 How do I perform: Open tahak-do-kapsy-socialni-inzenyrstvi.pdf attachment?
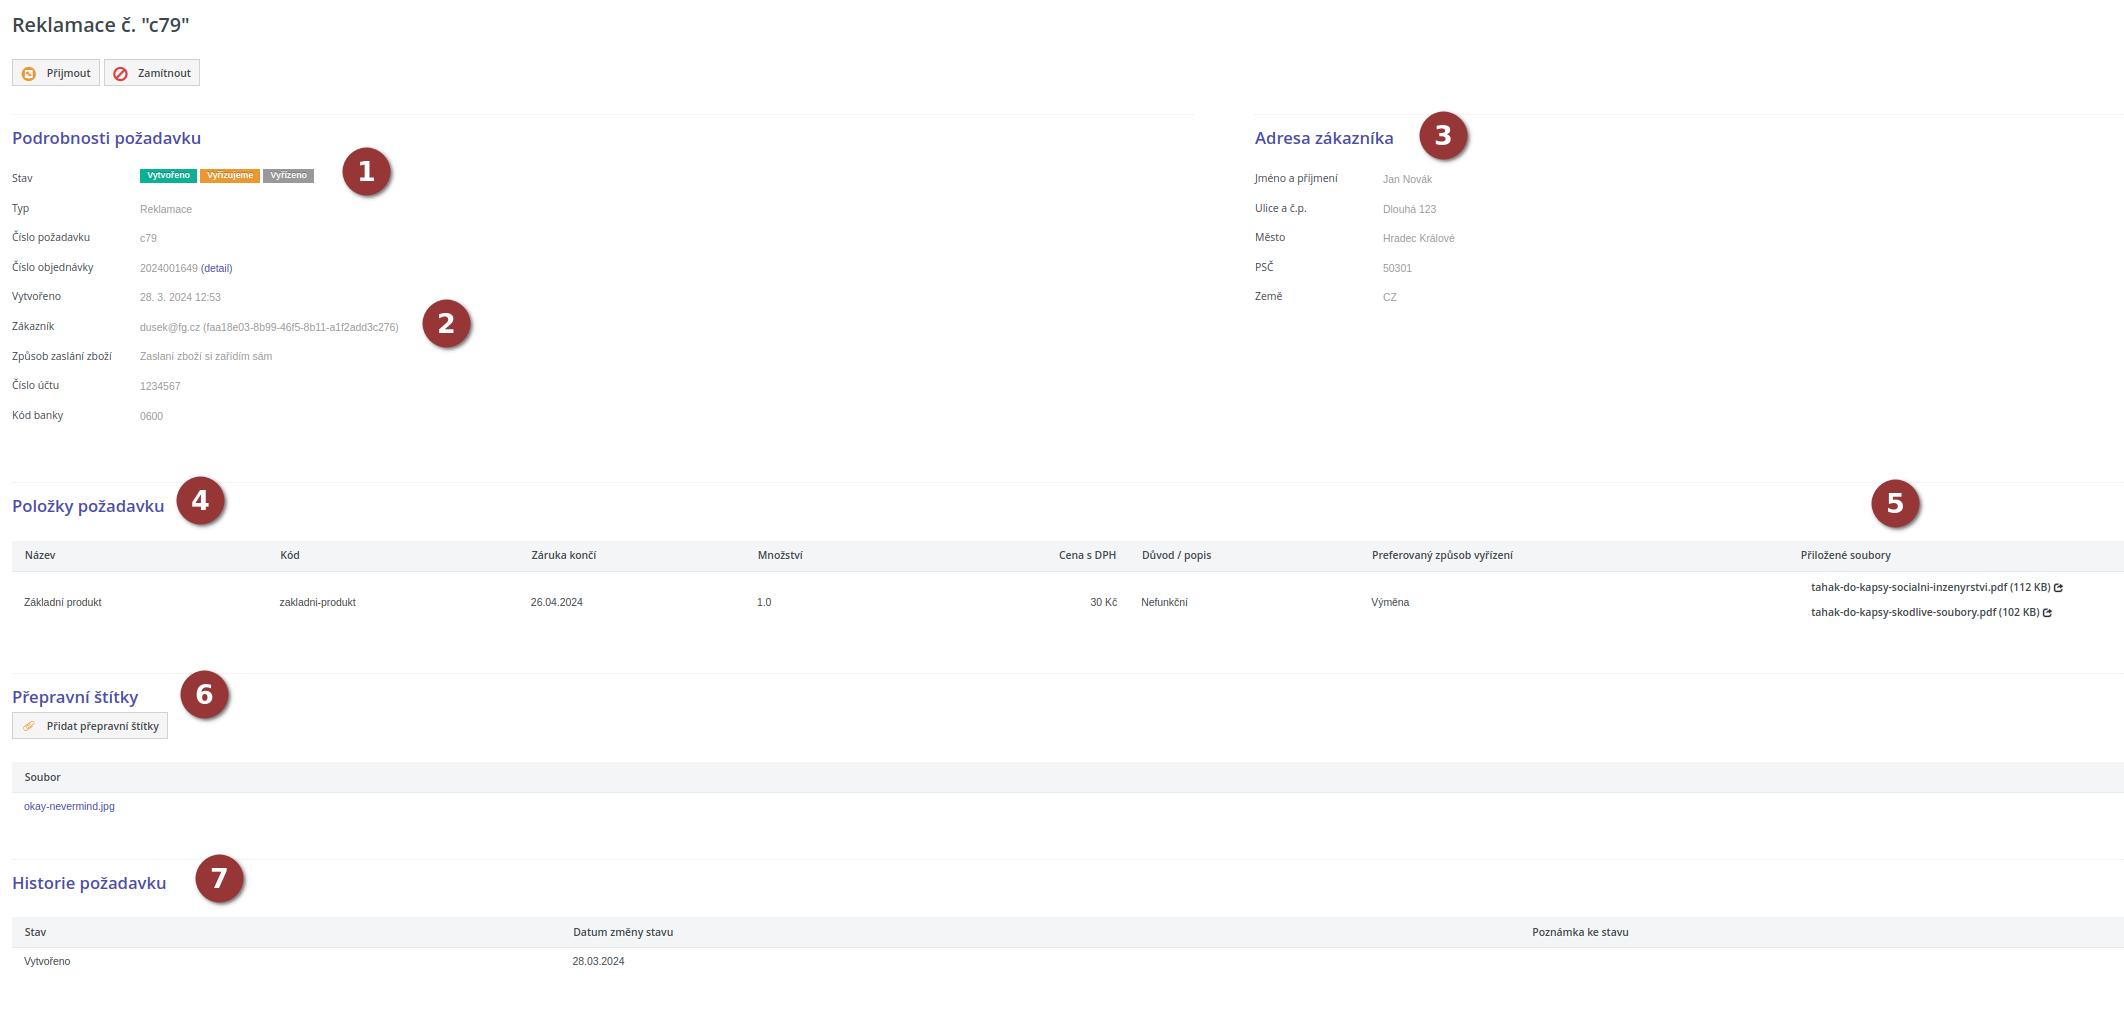pyautogui.click(x=1908, y=588)
